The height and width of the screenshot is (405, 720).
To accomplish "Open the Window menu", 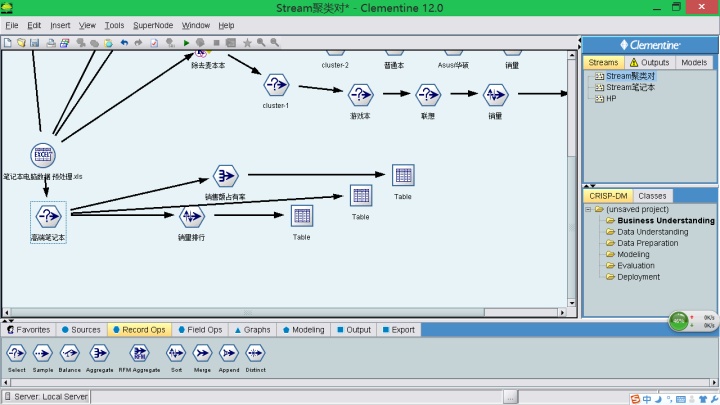I will [196, 25].
